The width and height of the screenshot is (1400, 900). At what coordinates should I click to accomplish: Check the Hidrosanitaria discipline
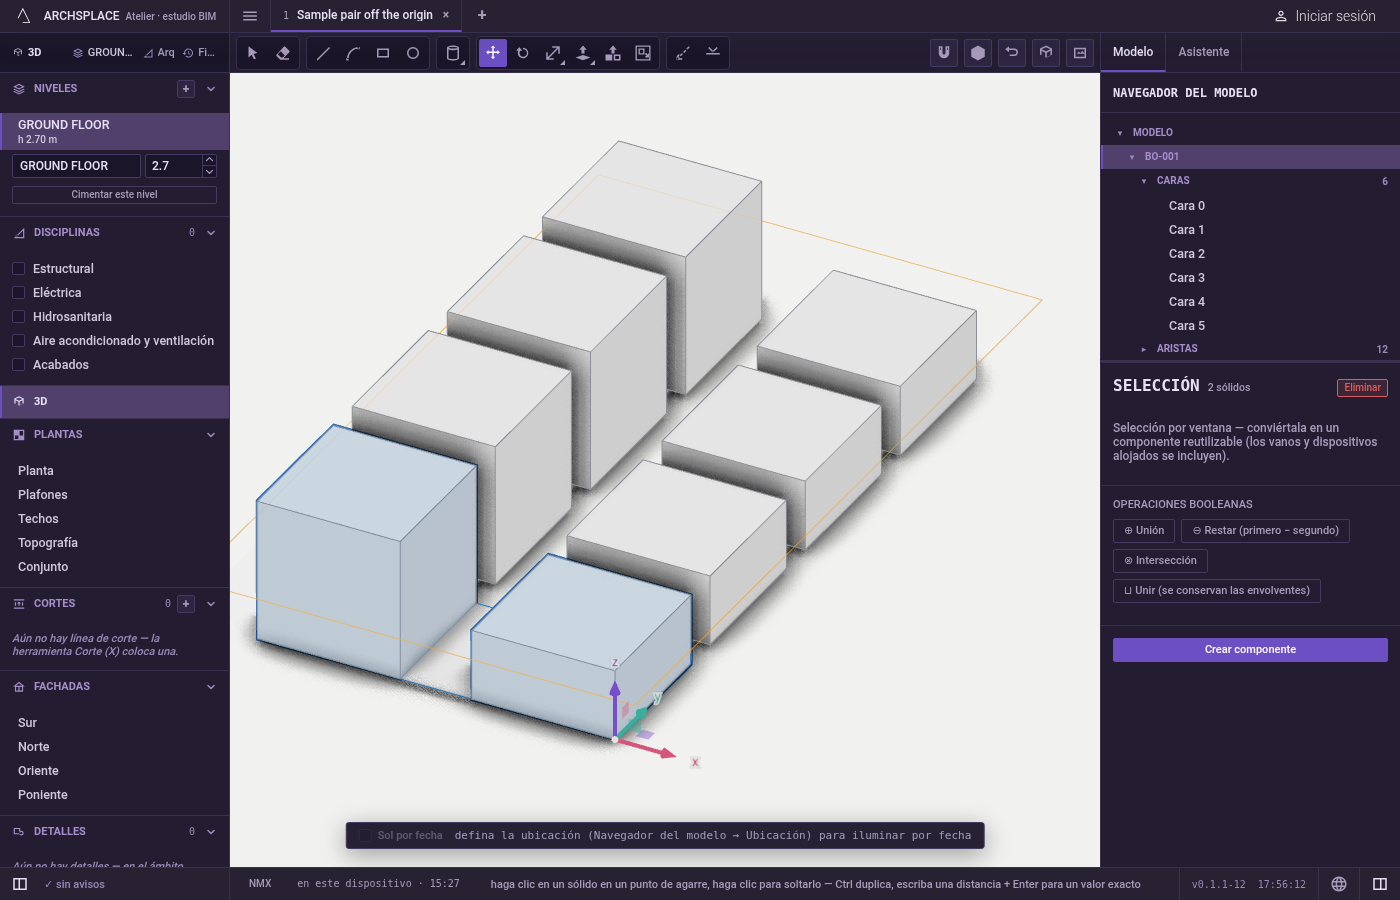click(18, 317)
